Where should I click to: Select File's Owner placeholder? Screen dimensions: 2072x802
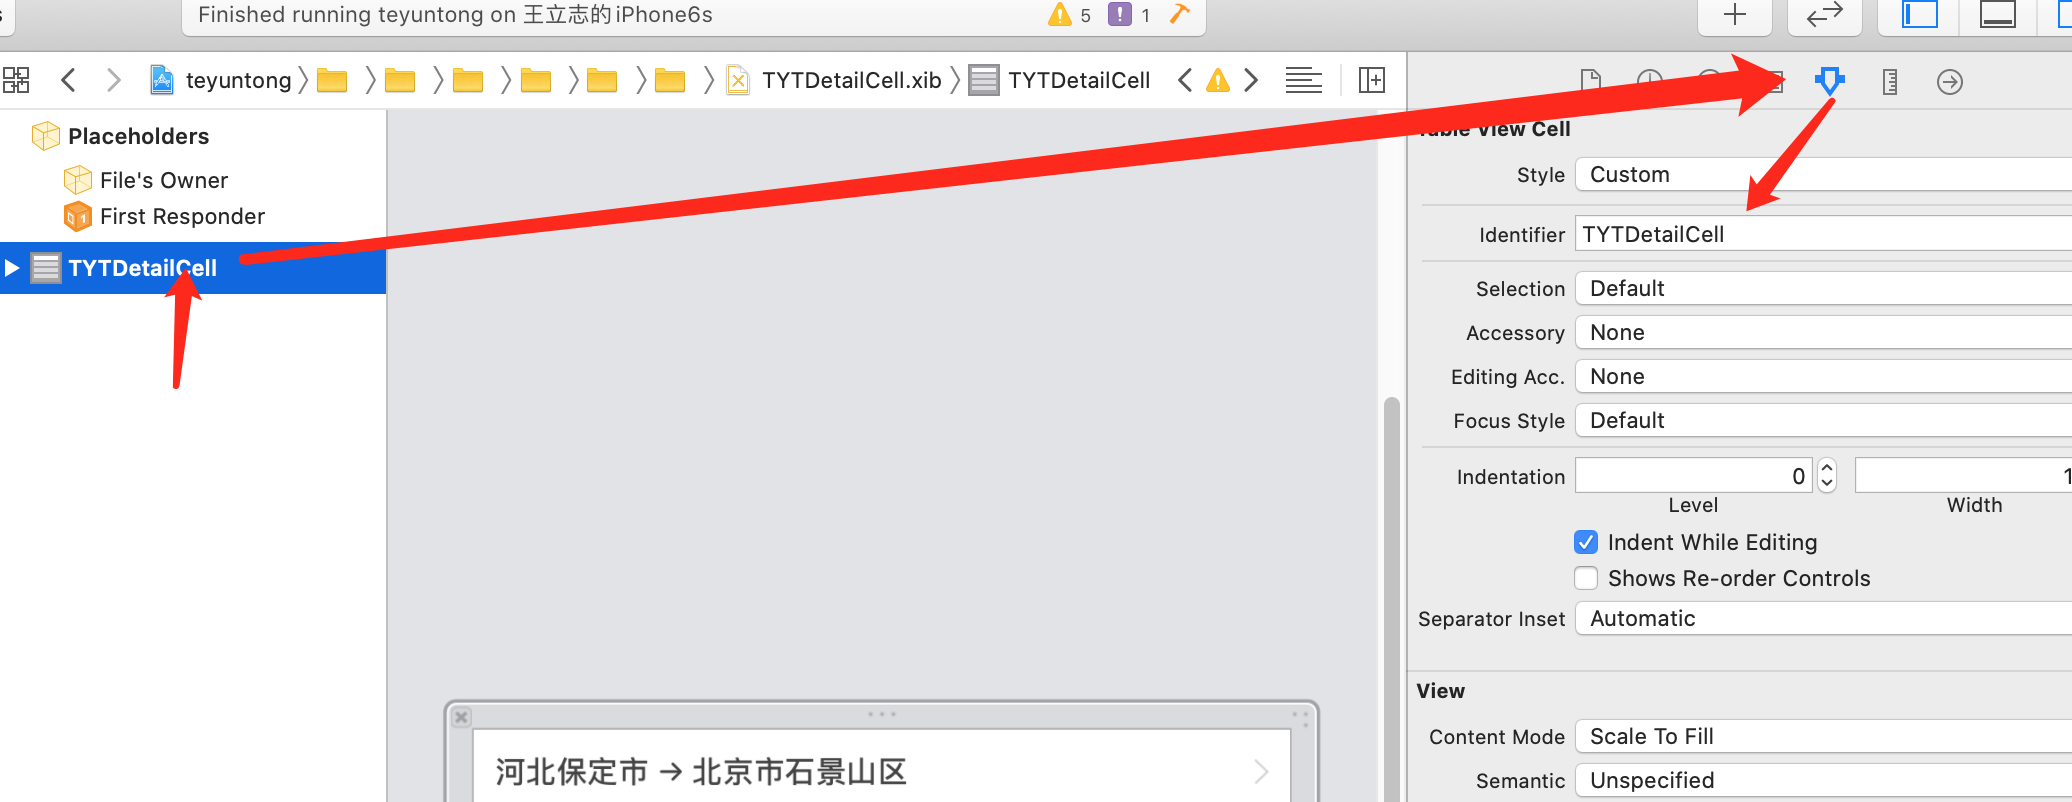click(x=163, y=180)
